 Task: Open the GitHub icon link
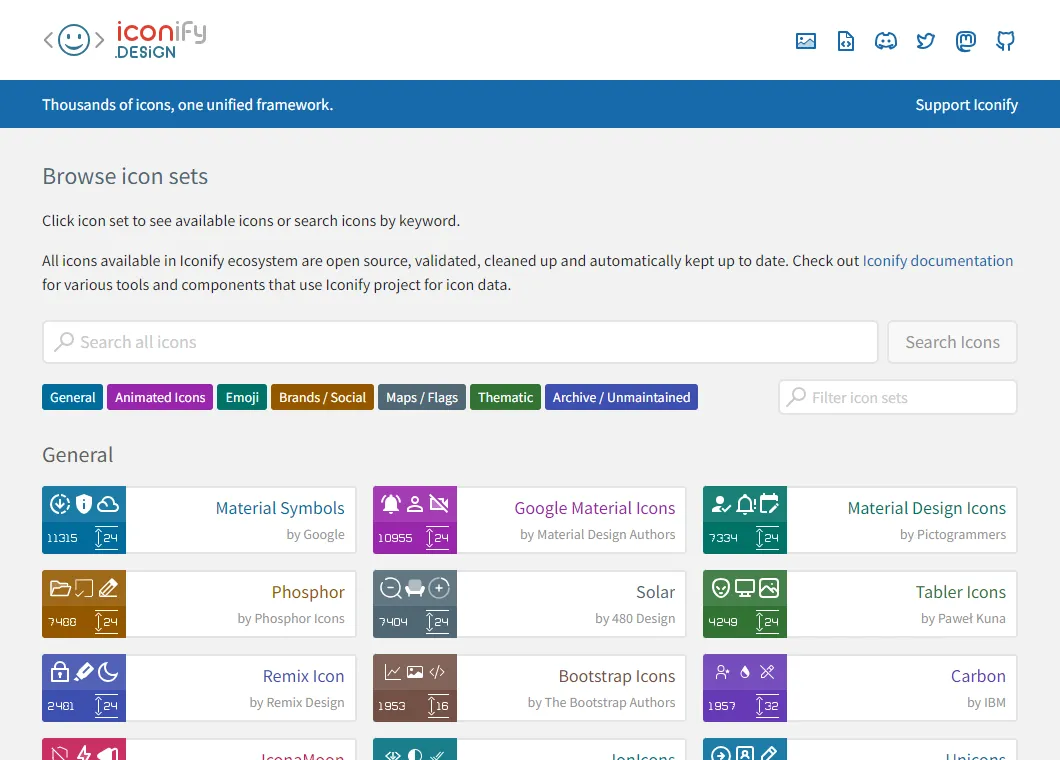click(x=1006, y=41)
